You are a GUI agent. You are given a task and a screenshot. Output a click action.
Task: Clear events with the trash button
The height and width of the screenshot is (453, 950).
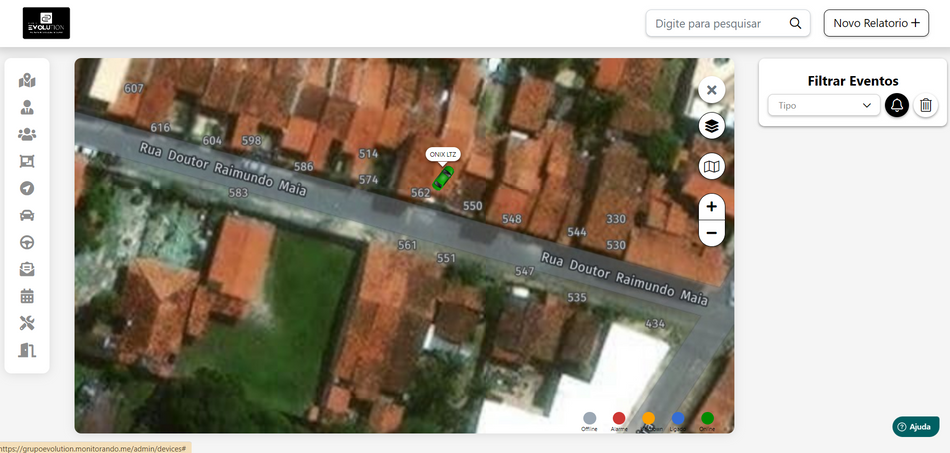(x=926, y=105)
